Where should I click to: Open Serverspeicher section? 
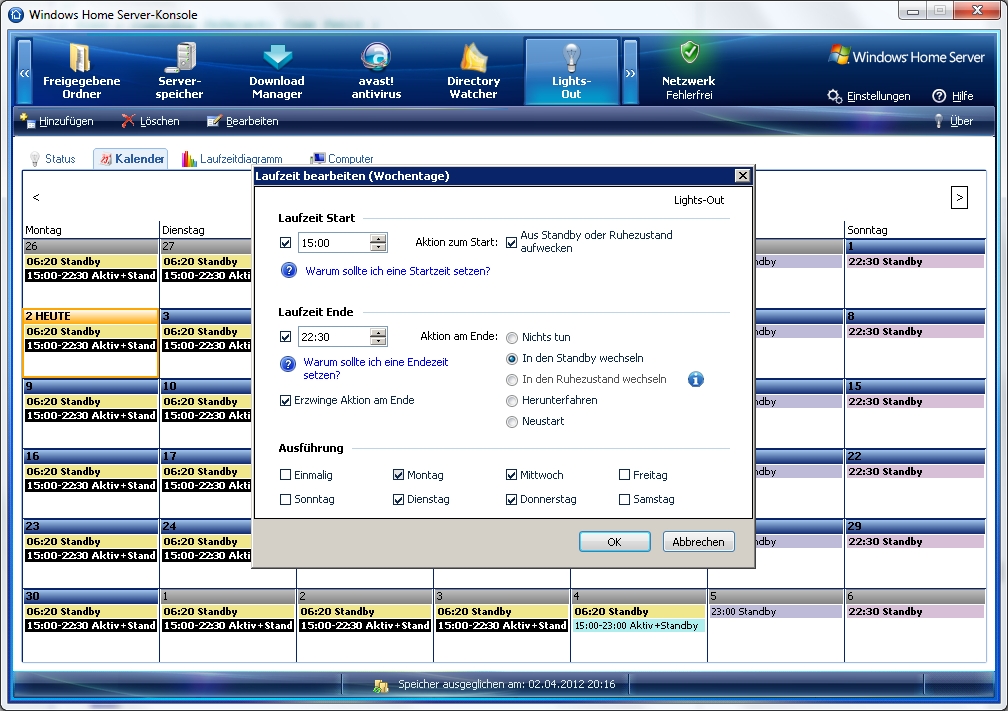[x=179, y=71]
